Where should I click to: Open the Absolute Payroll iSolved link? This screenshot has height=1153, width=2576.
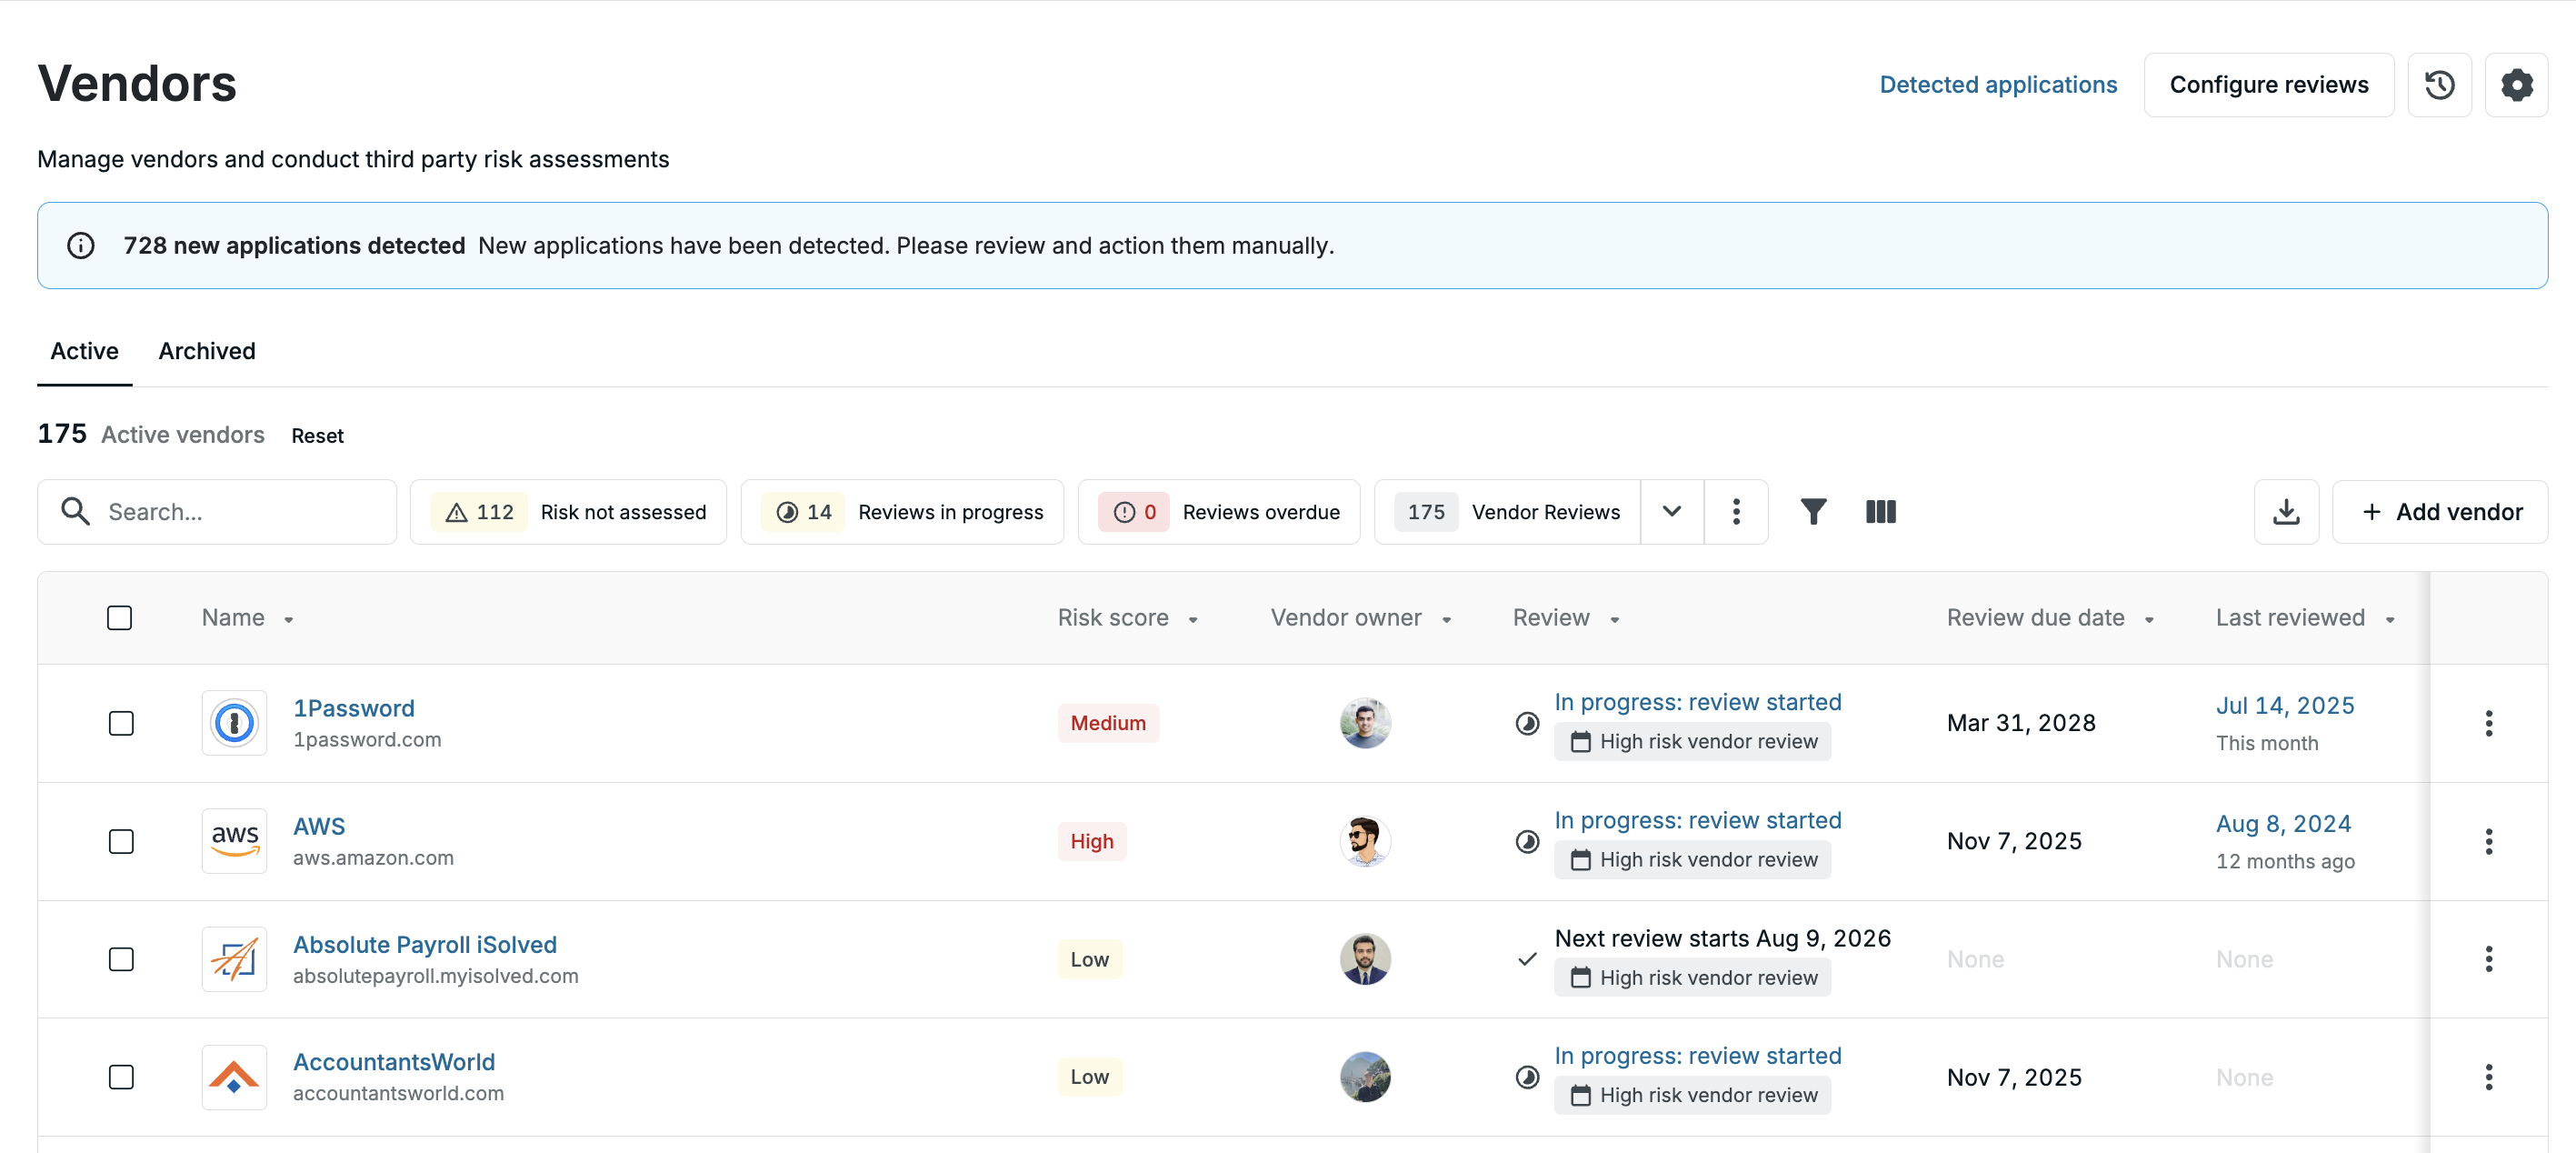[x=424, y=944]
